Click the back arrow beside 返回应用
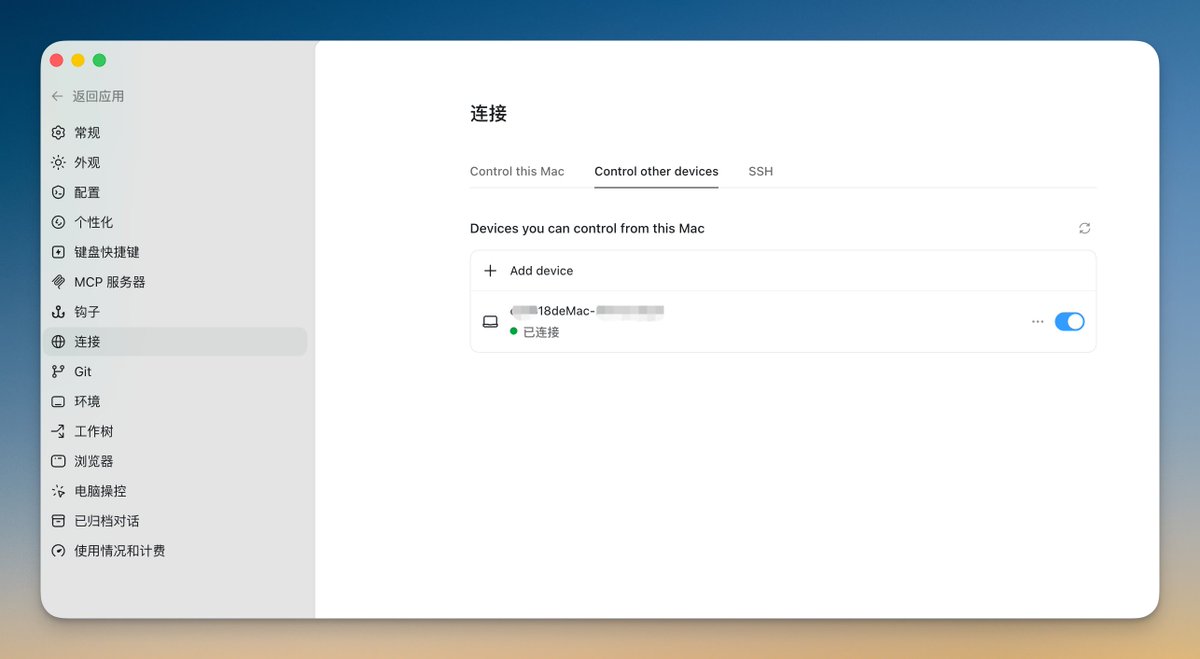This screenshot has width=1200, height=659. (x=57, y=96)
